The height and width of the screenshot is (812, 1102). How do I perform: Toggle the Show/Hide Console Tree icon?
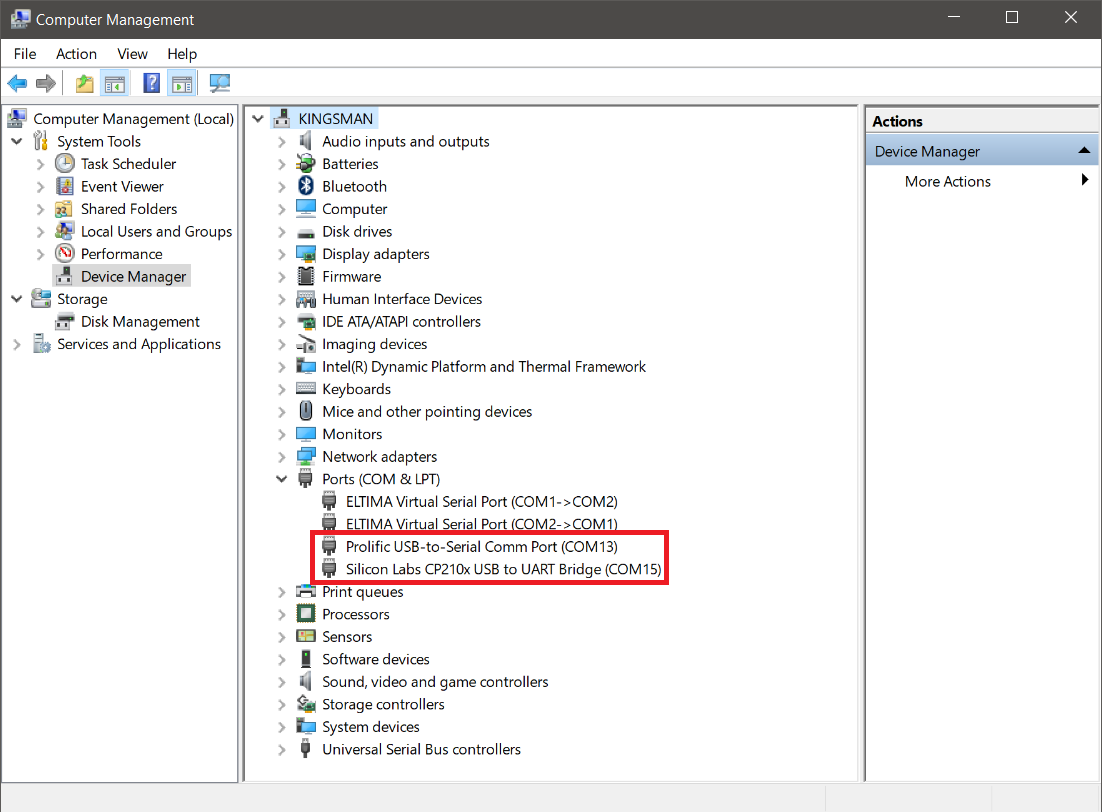[x=115, y=84]
